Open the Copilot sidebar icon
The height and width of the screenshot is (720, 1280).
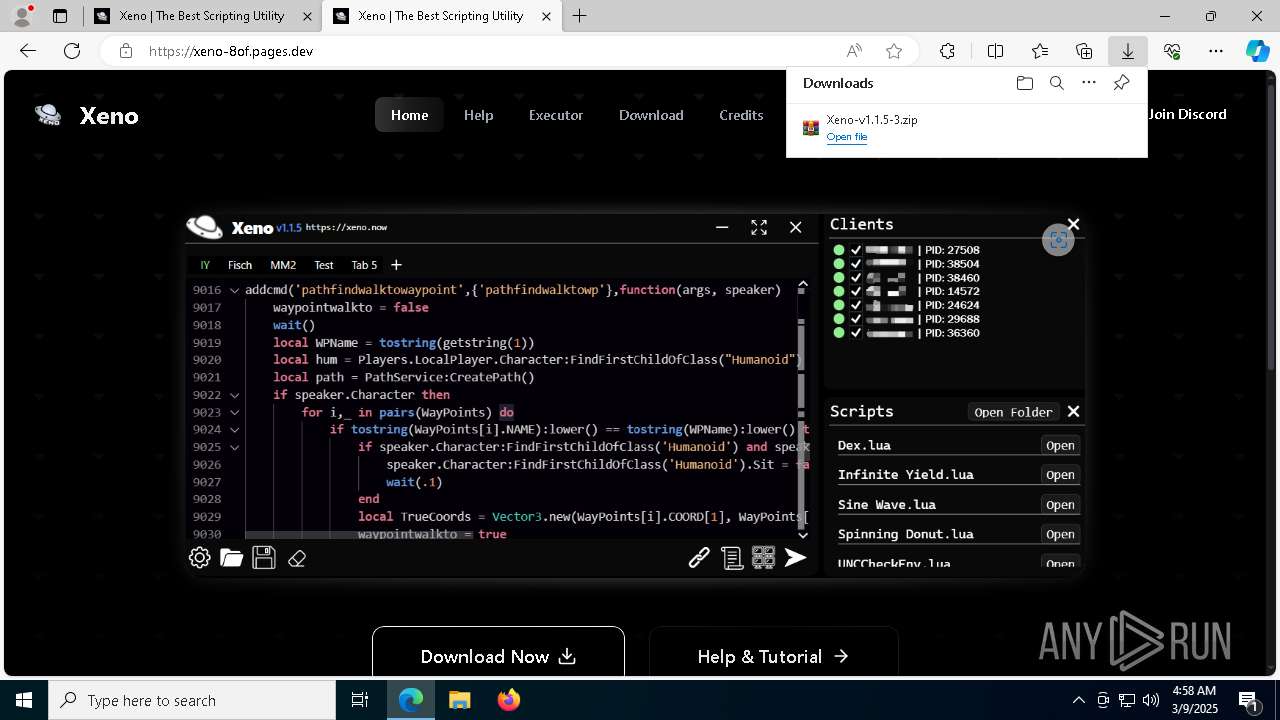pos(1257,51)
